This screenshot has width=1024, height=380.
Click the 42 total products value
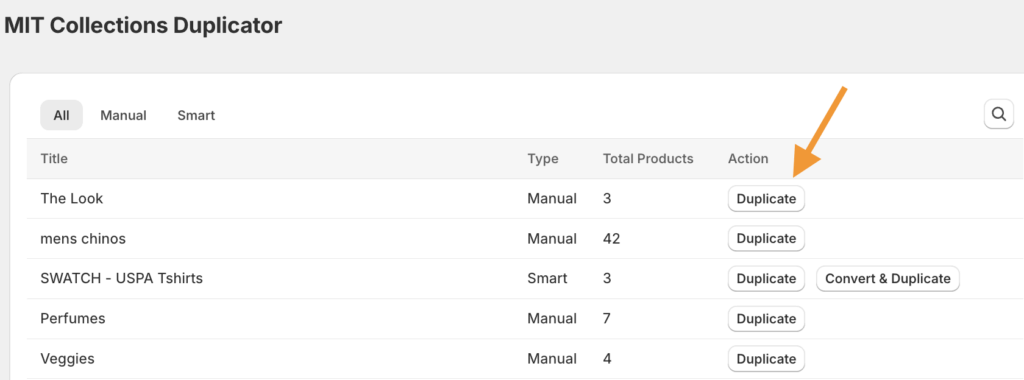[611, 239]
